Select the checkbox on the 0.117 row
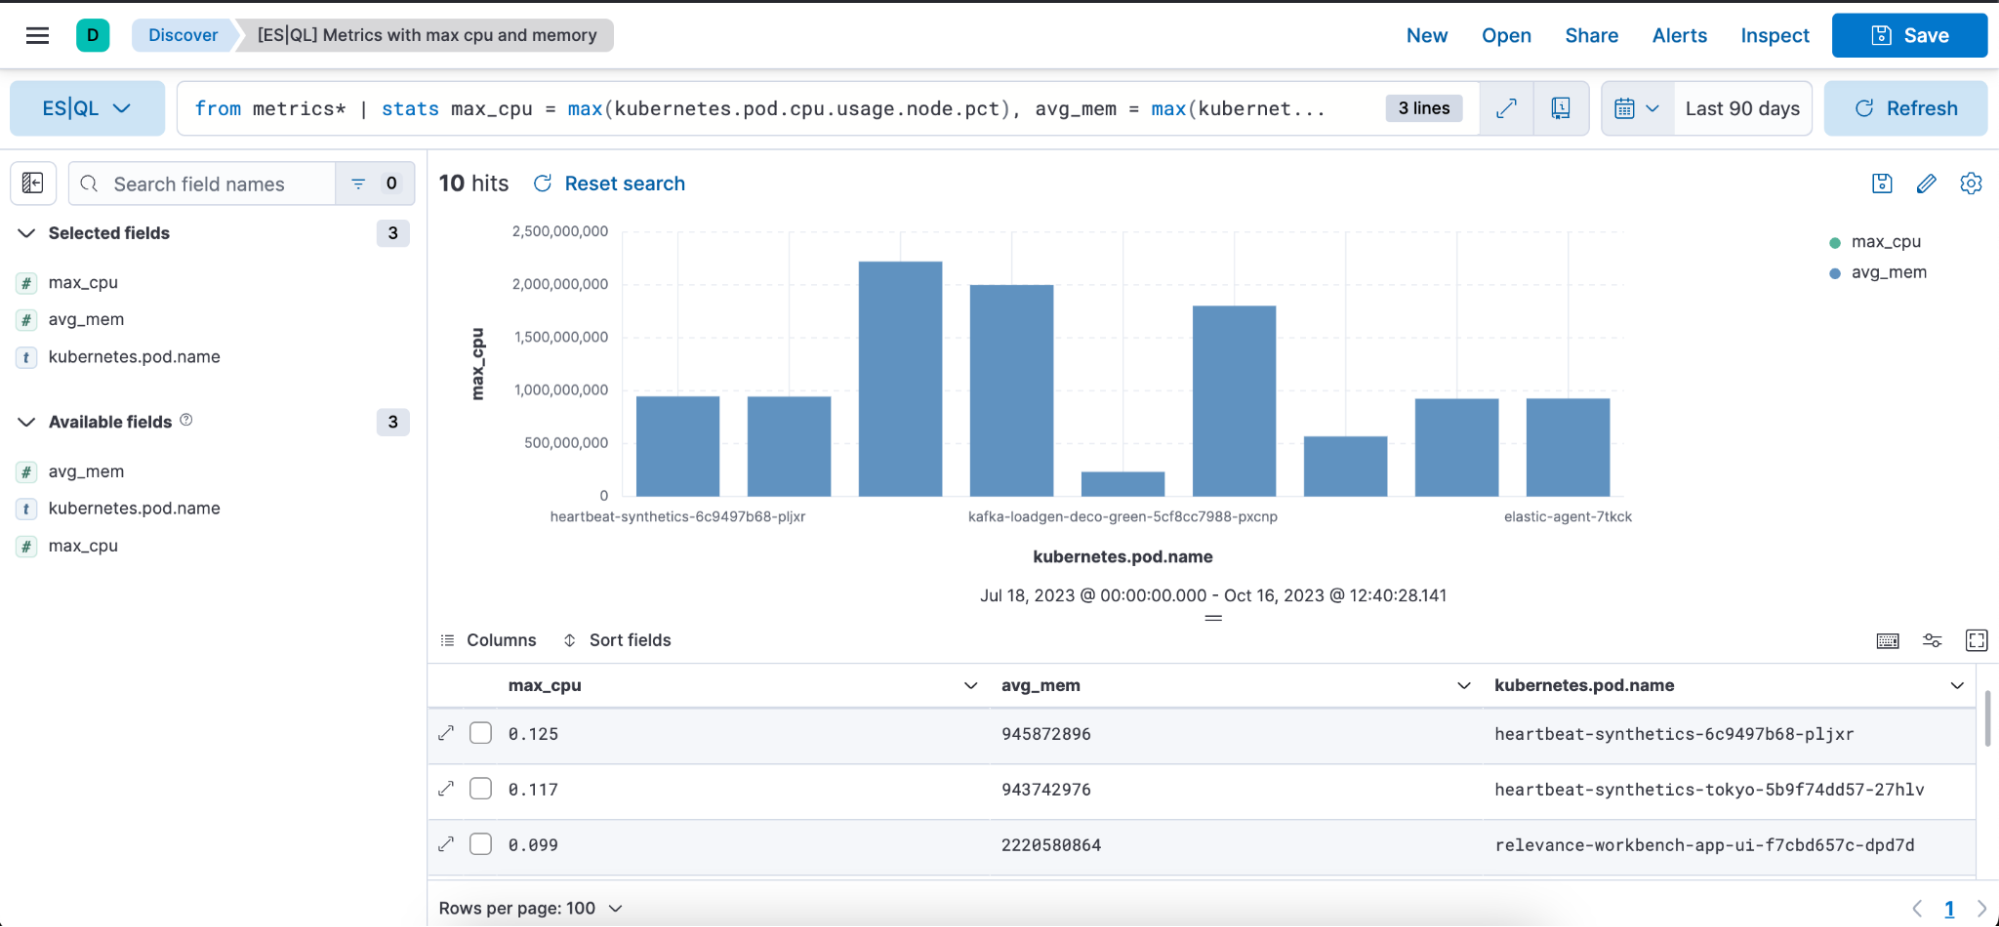Image resolution: width=1999 pixels, height=927 pixels. [480, 788]
